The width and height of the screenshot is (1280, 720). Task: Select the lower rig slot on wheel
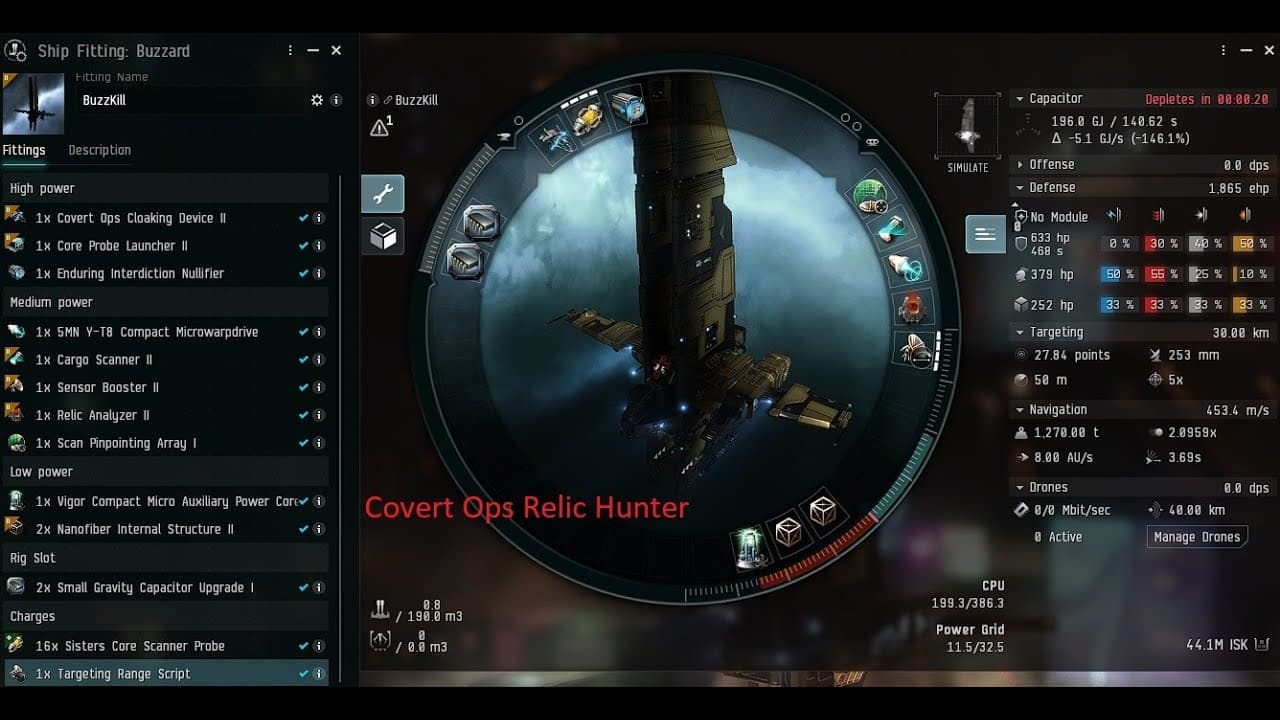pos(466,262)
